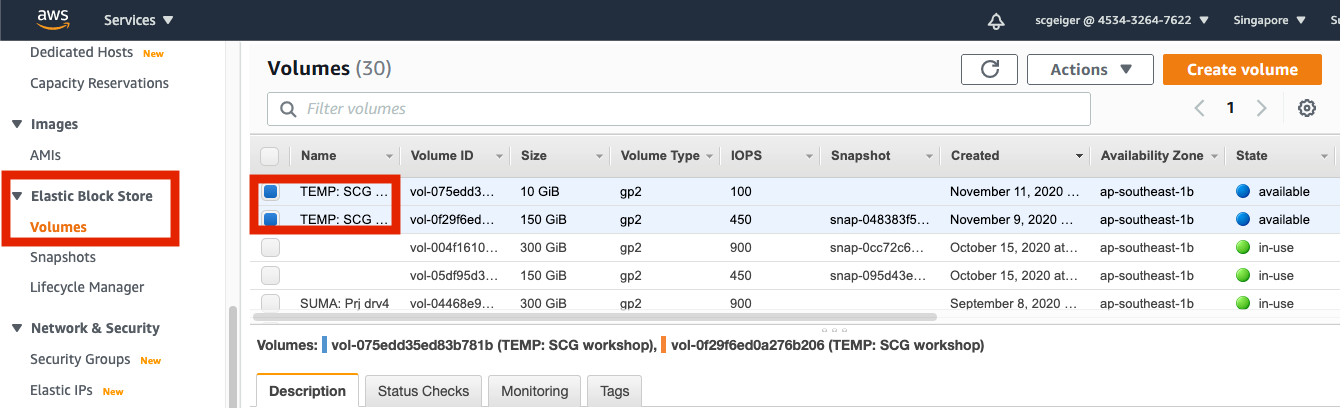
Task: Collapse the Elastic Block Store section
Action: [x=16, y=196]
